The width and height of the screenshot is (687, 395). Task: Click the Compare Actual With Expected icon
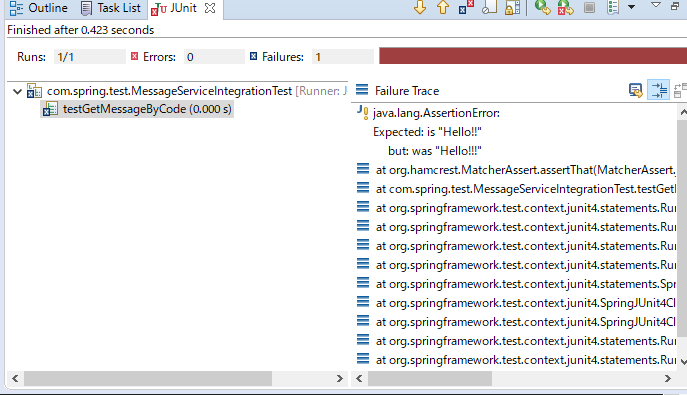click(680, 90)
